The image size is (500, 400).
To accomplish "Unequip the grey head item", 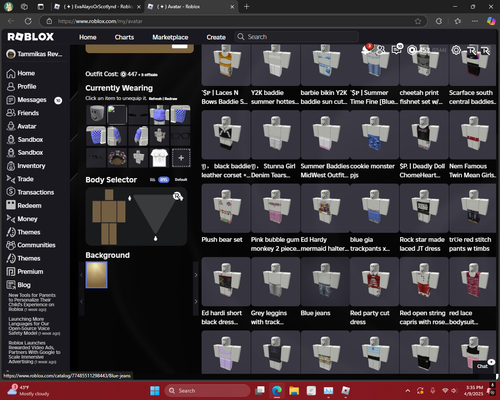I will (x=96, y=114).
